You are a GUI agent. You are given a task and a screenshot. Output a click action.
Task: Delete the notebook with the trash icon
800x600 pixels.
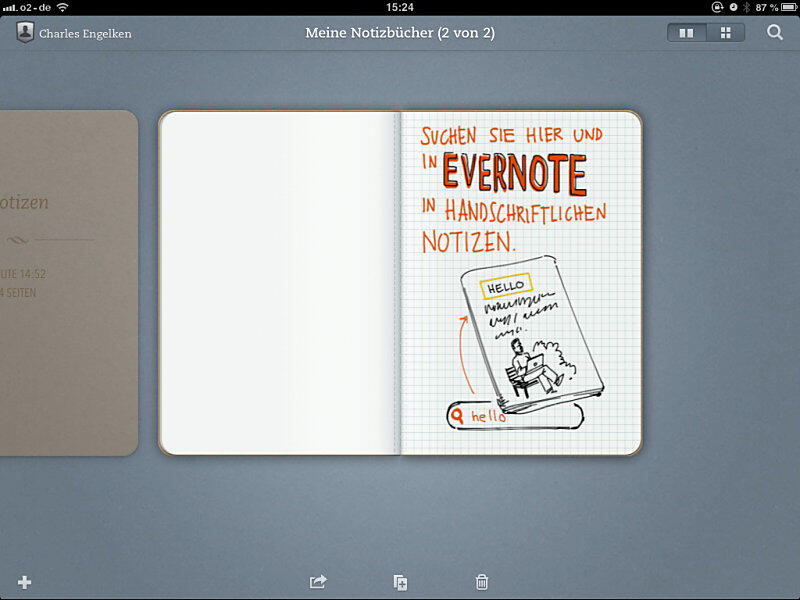(x=482, y=582)
